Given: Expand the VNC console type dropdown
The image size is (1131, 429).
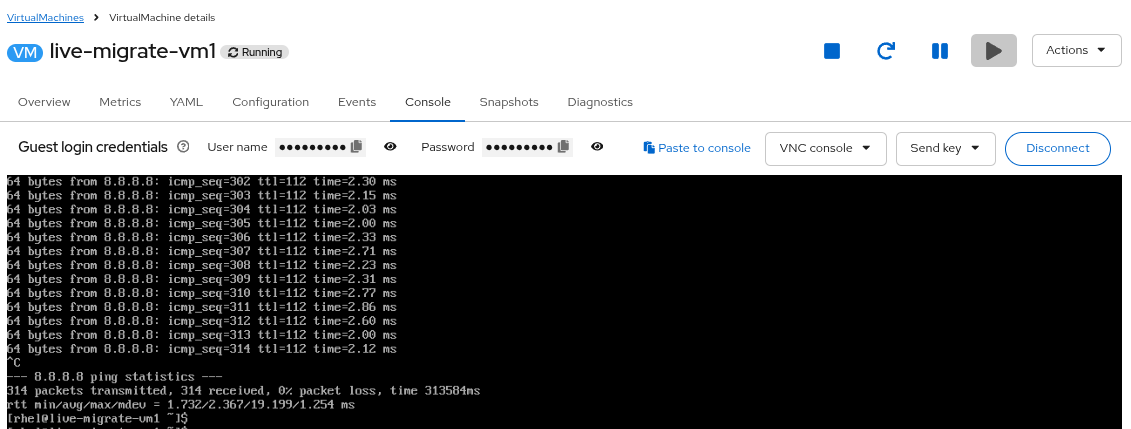Looking at the screenshot, I should (825, 148).
